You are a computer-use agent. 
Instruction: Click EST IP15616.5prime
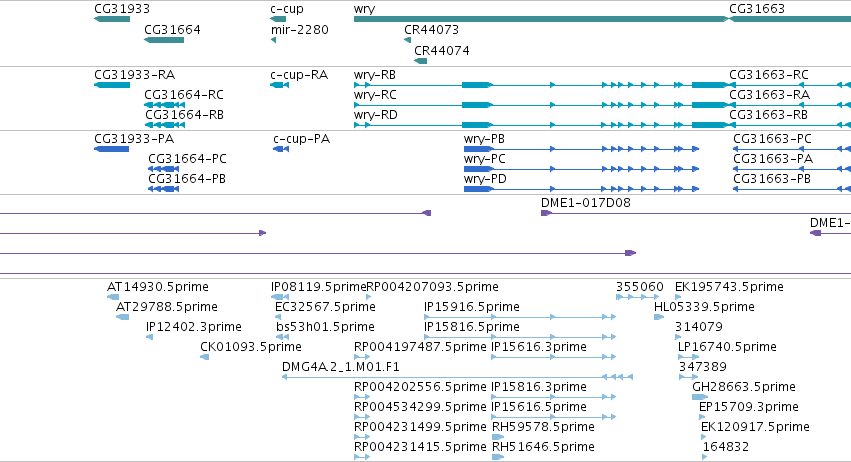pos(539,407)
